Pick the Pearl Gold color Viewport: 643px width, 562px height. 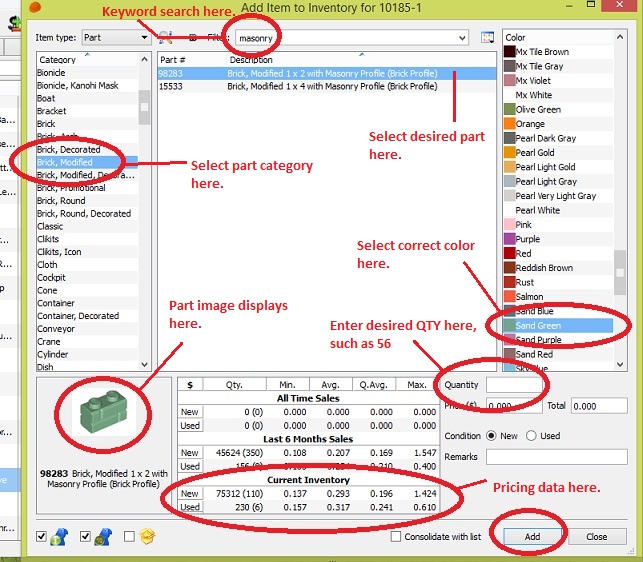(558, 153)
